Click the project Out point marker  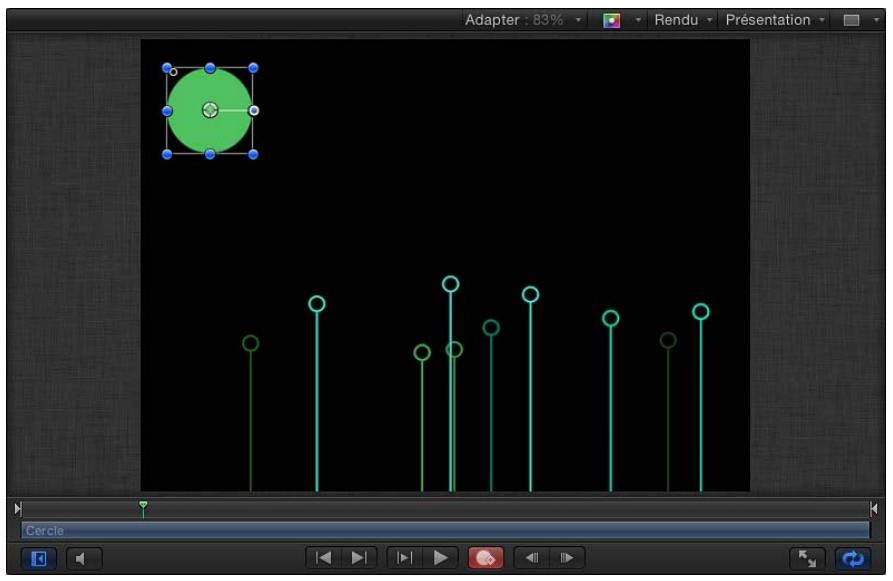coord(874,508)
